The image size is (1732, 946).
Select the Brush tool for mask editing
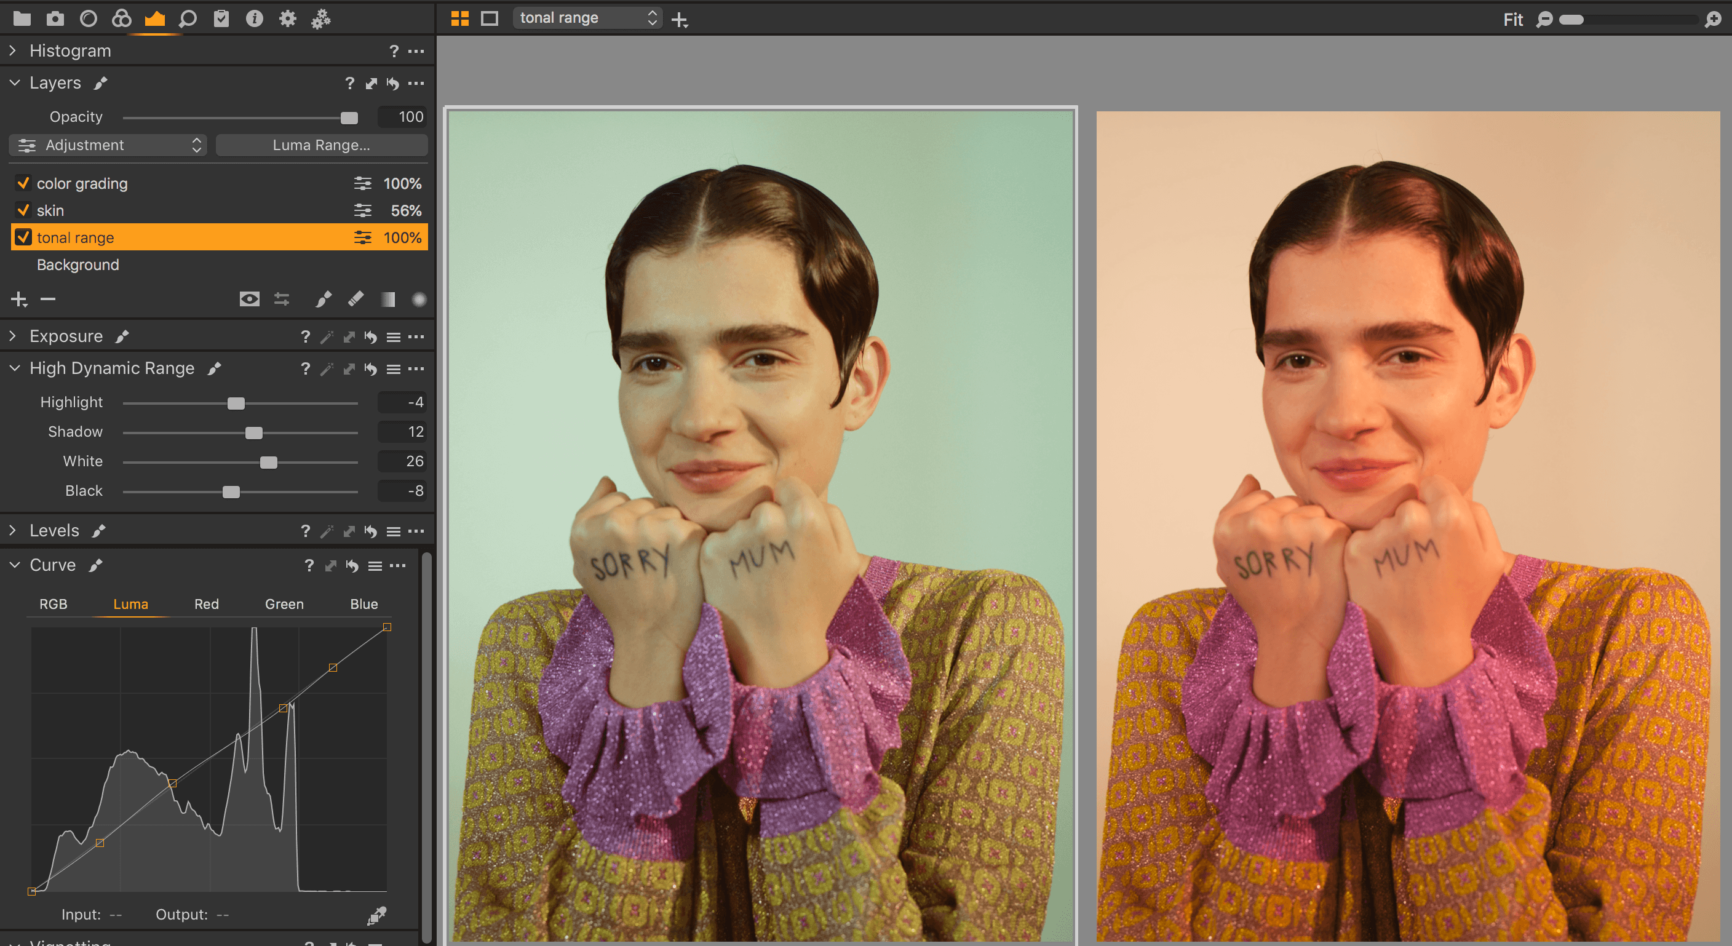click(x=323, y=299)
